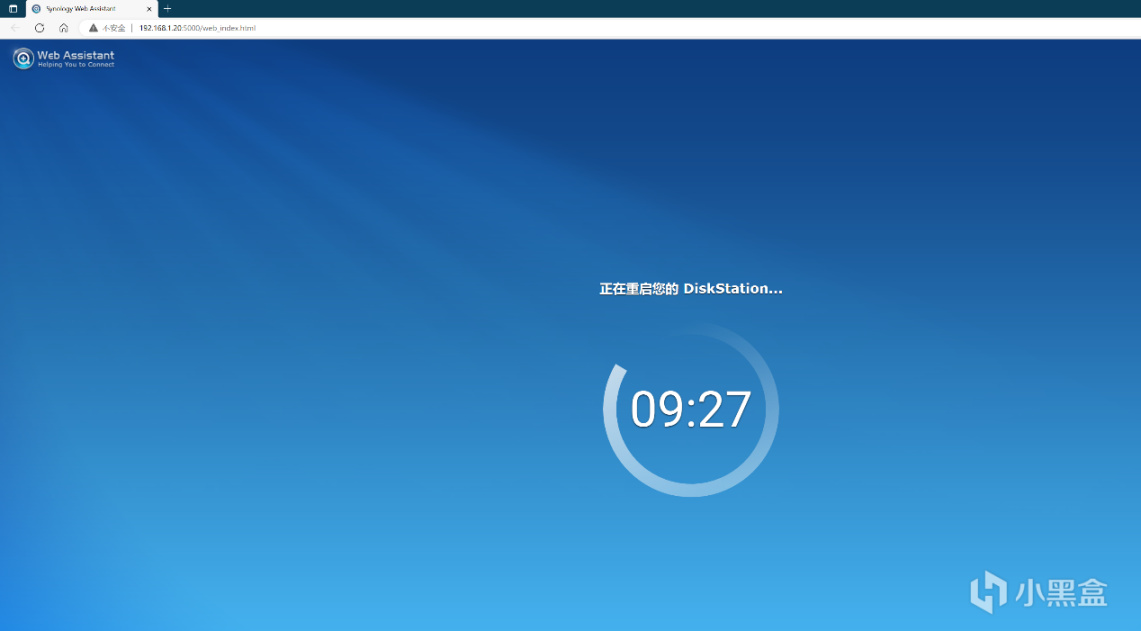Click the browser Back arrow
Viewport: 1141px width, 631px height.
pos(15,28)
